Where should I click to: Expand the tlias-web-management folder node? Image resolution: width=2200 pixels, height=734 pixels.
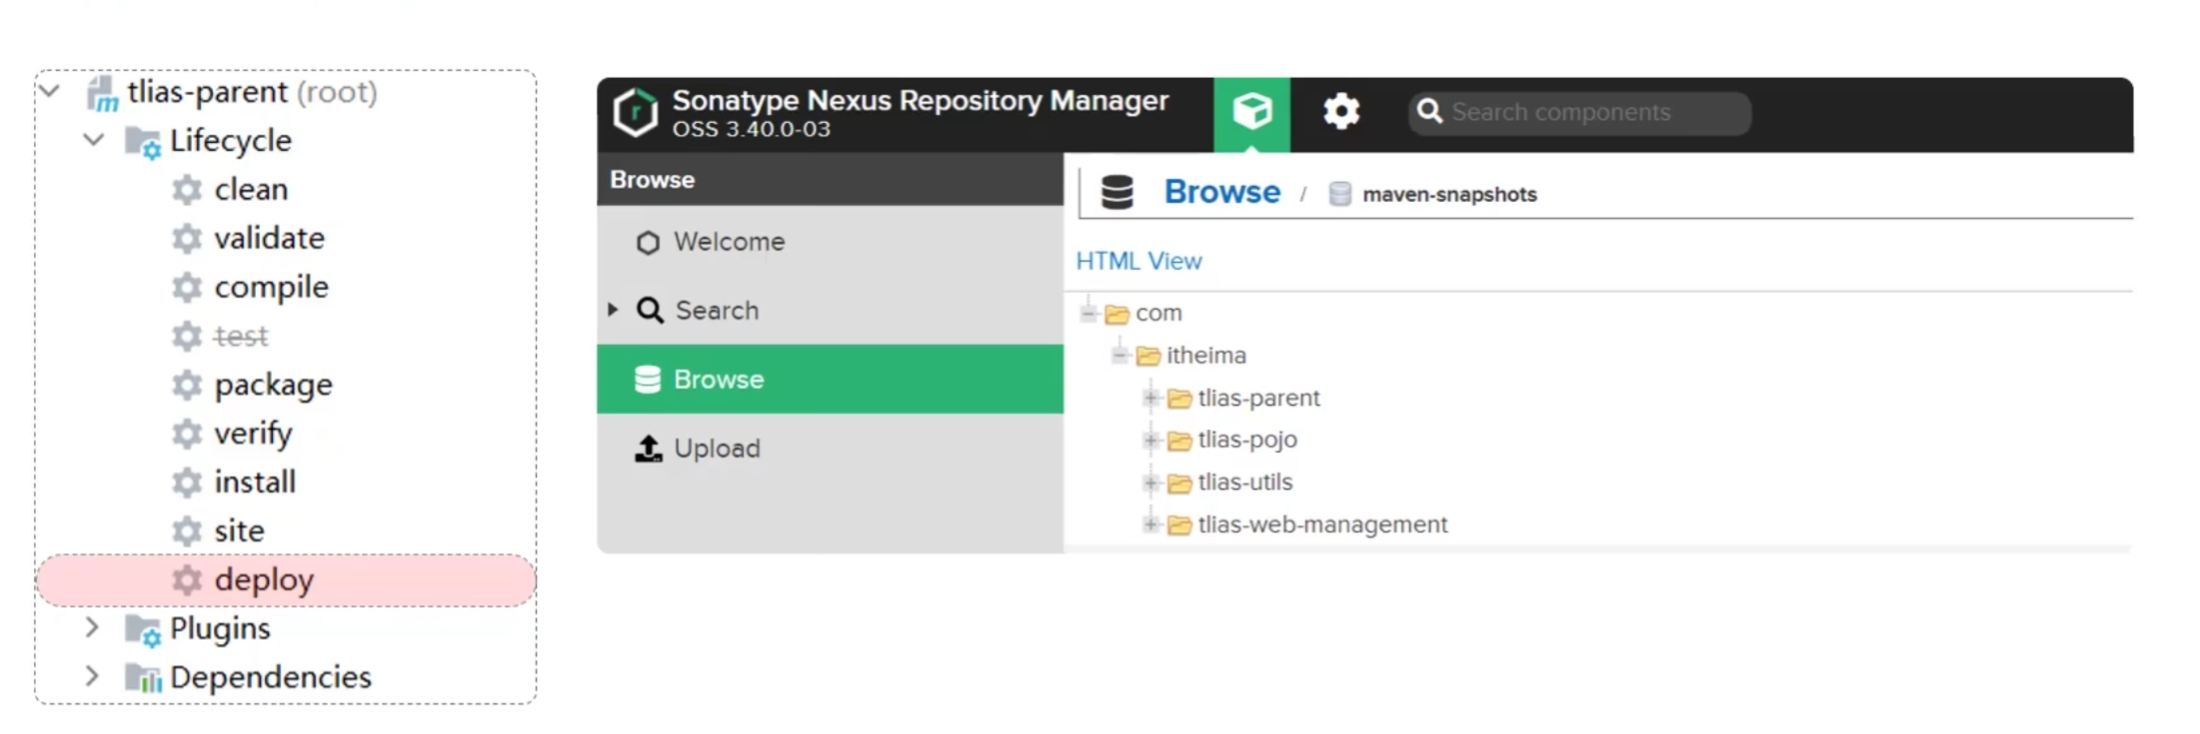pos(1152,524)
